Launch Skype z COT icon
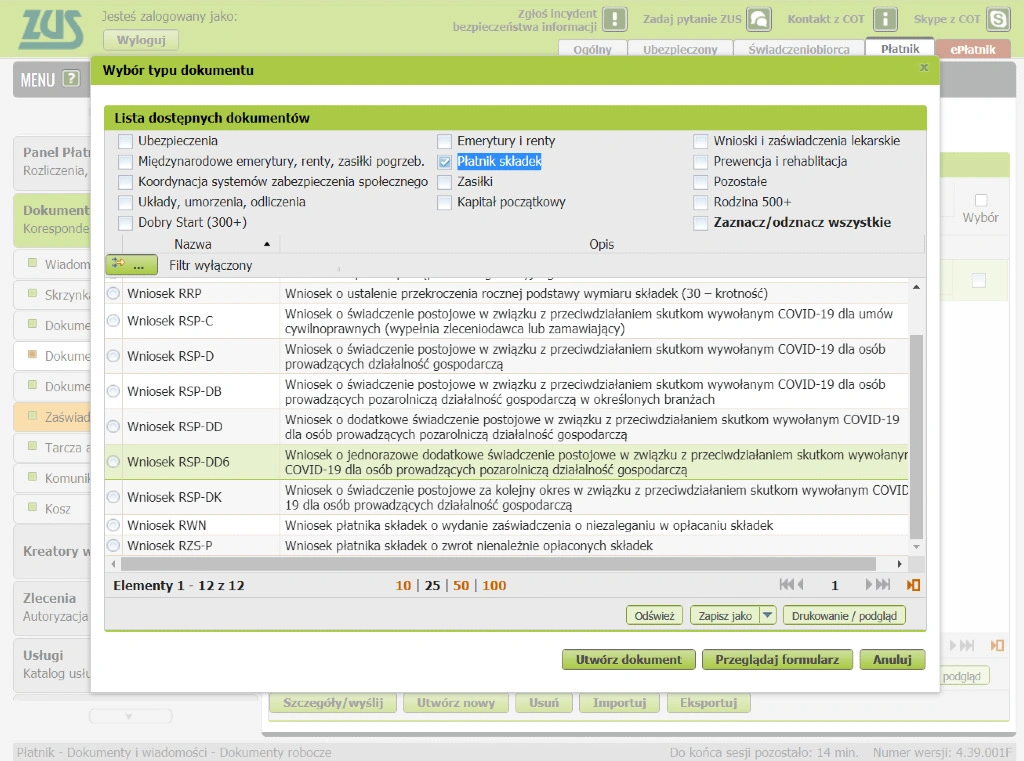This screenshot has height=761, width=1024. (999, 19)
